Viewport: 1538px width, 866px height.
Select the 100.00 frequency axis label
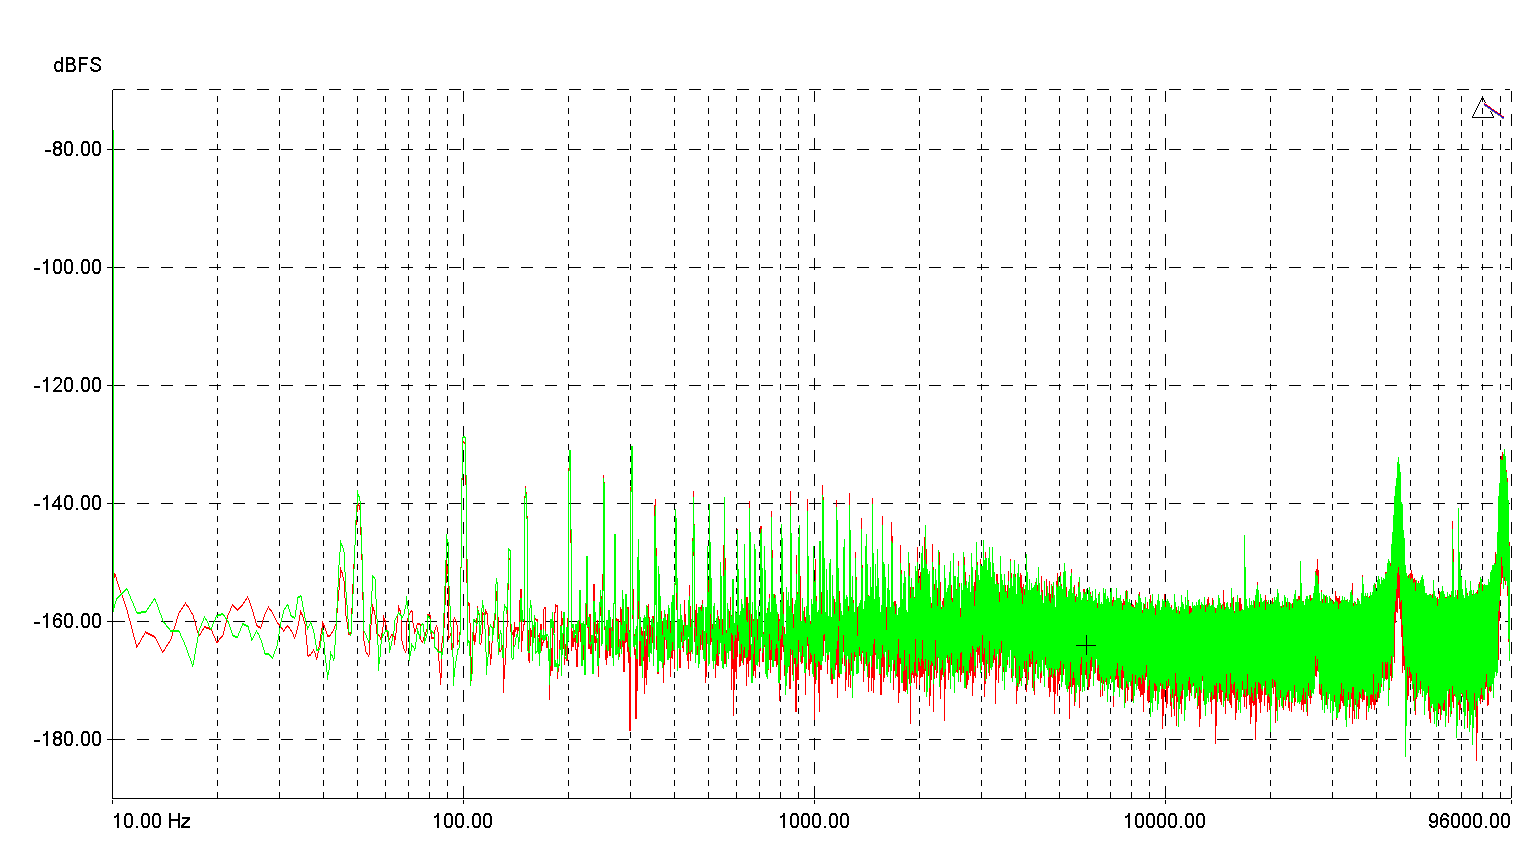point(462,821)
